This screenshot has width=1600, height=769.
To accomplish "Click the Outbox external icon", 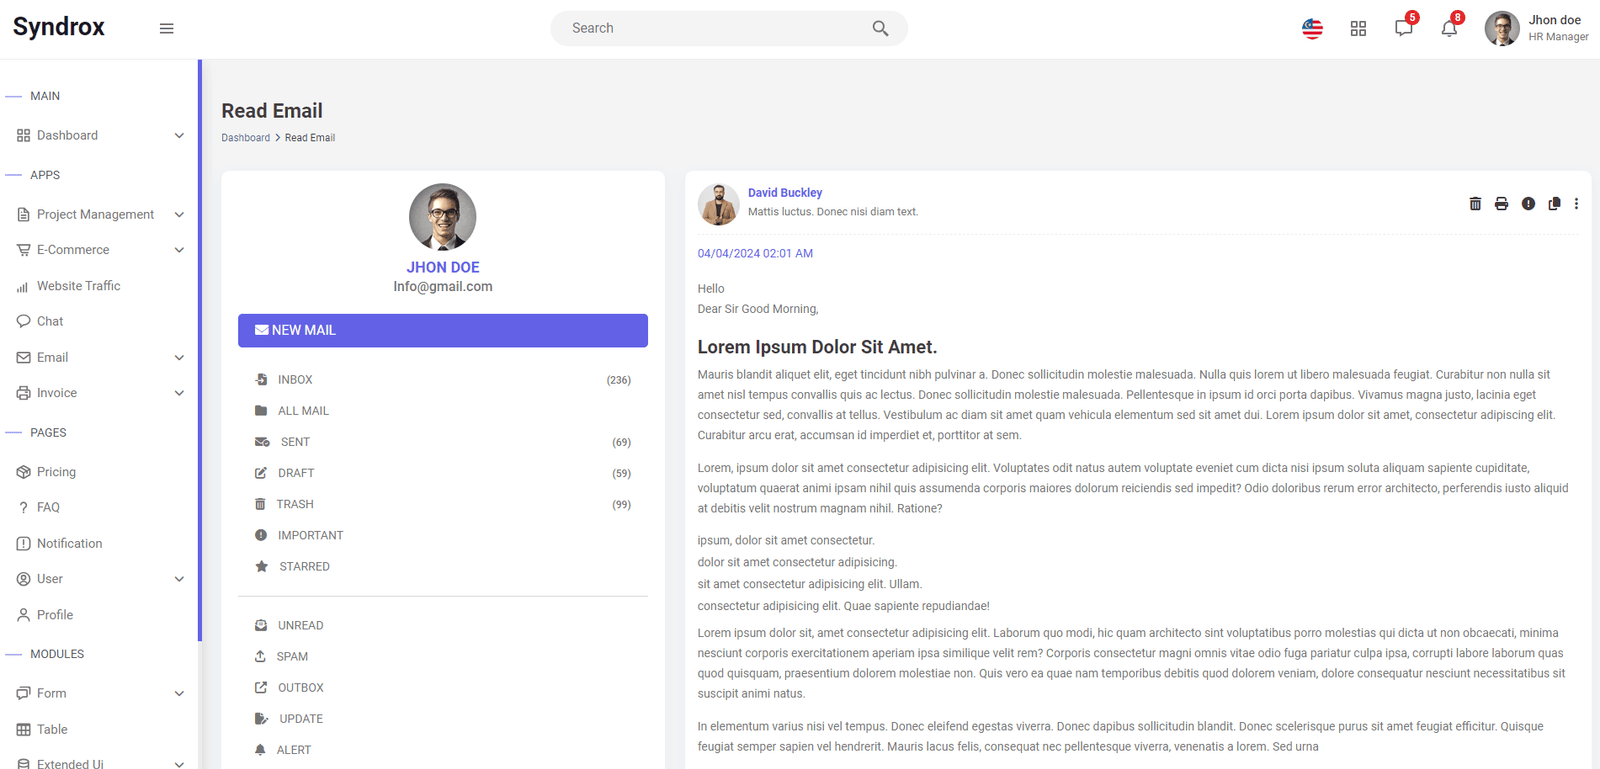I will [261, 687].
